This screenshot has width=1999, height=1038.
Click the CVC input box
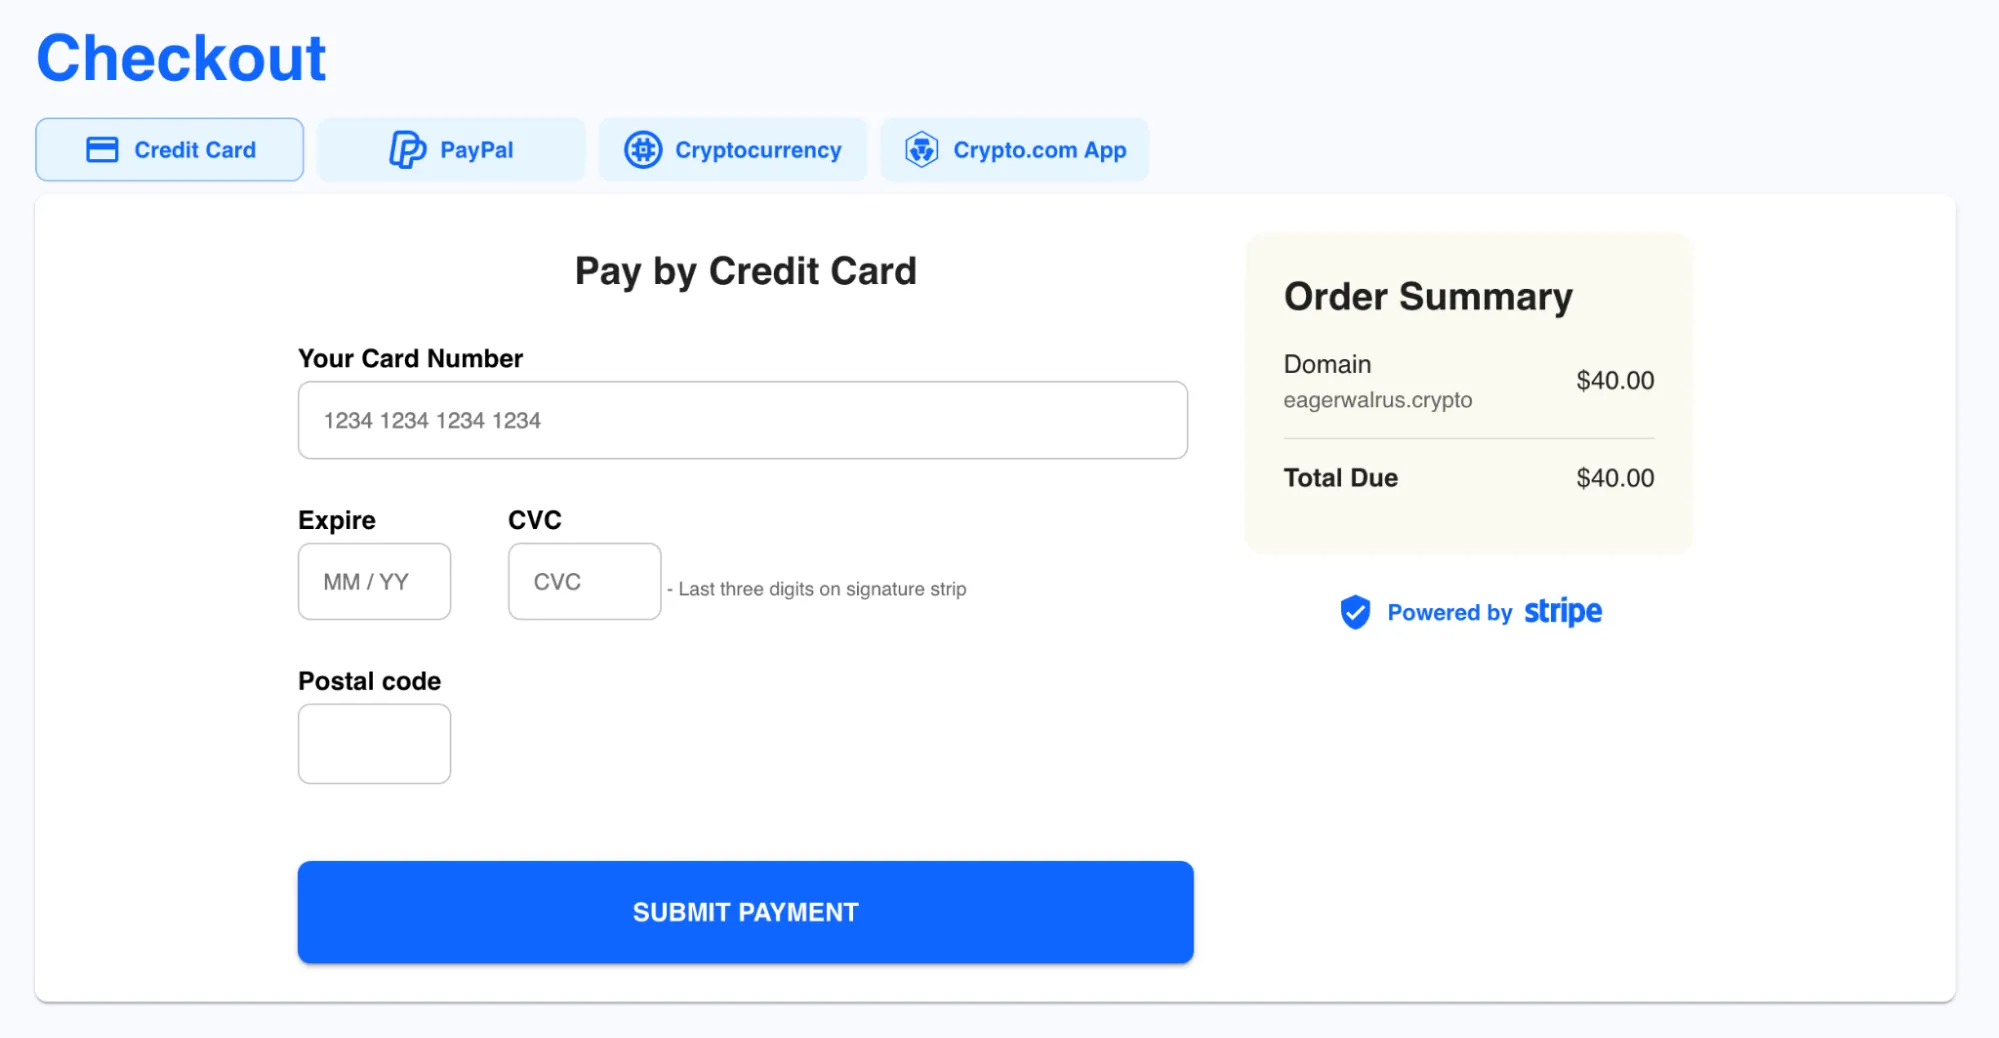584,582
